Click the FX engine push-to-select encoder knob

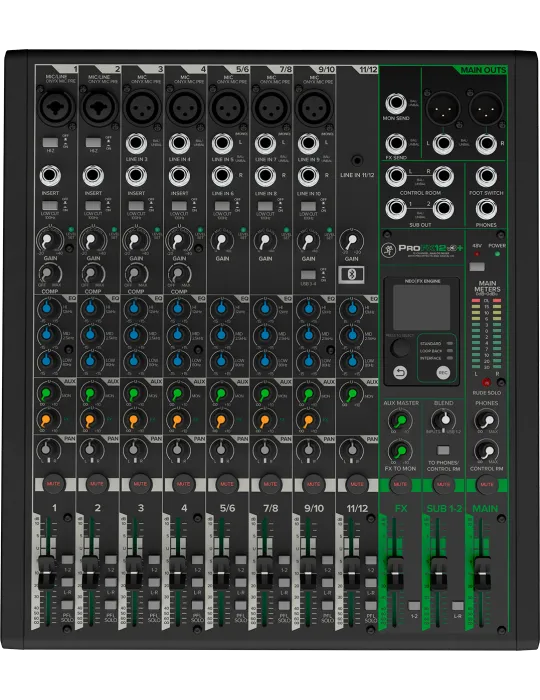point(400,348)
